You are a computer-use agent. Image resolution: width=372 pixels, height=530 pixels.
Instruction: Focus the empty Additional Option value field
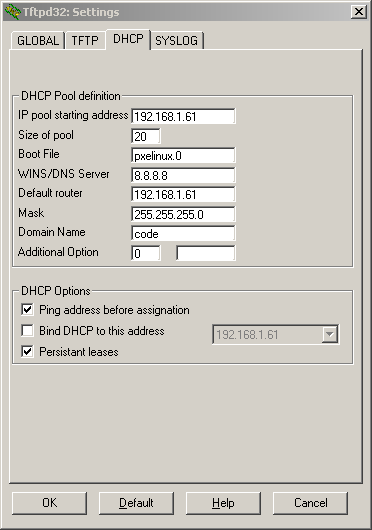pos(205,253)
